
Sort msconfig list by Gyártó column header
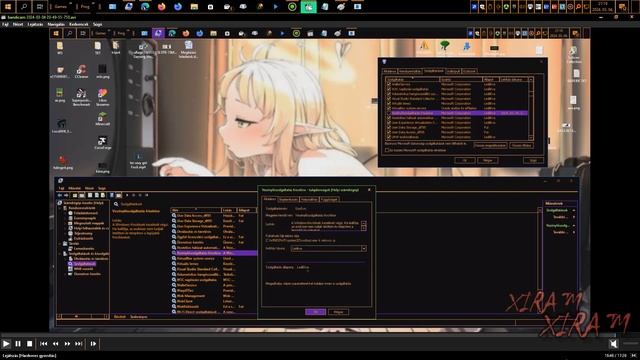coord(461,80)
